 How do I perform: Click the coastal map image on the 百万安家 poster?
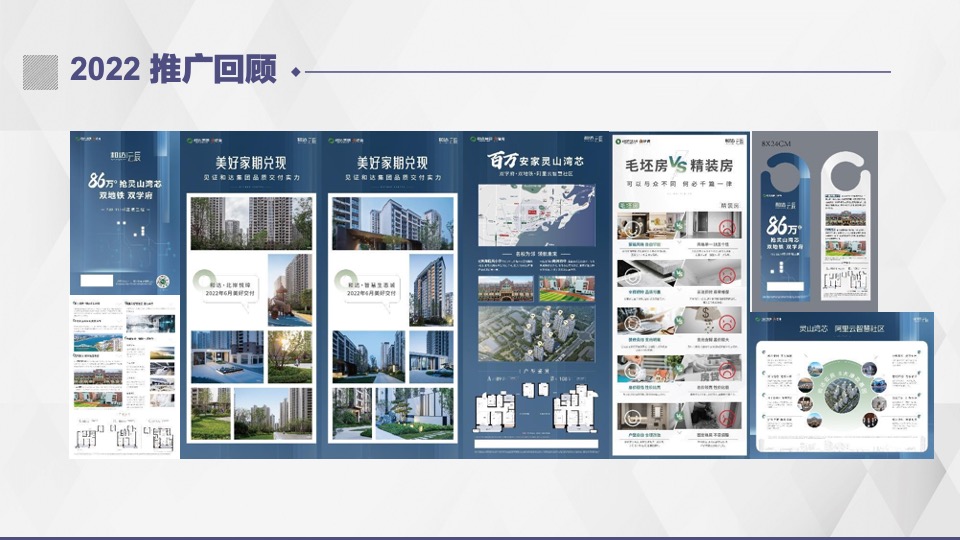point(536,216)
